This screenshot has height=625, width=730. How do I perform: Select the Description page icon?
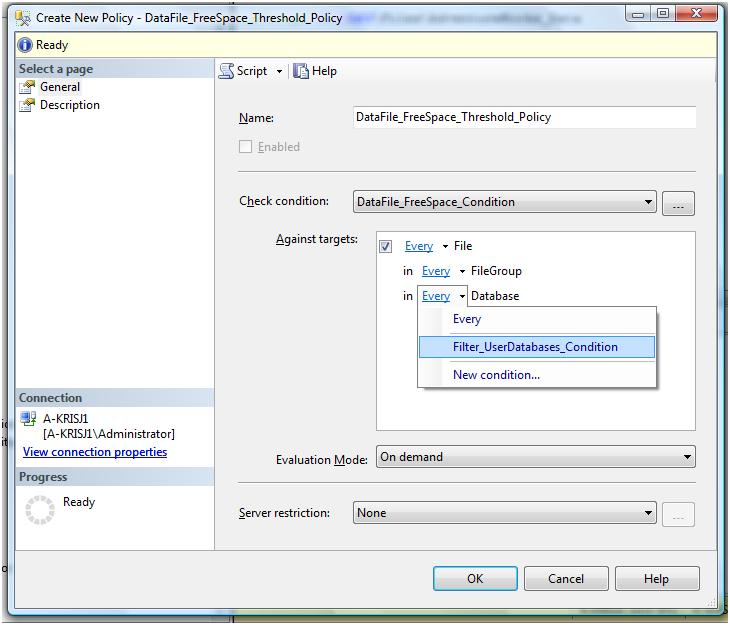point(27,105)
